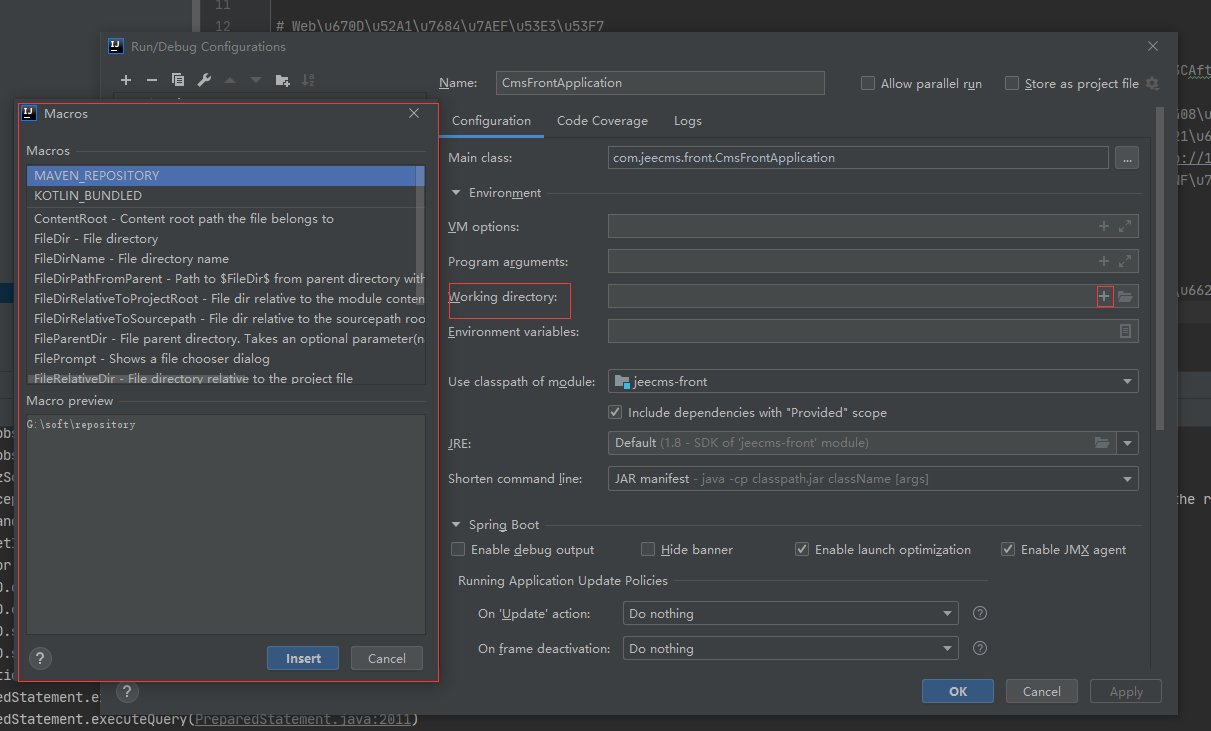
Task: Open Edit Templates wrench icon
Action: (x=204, y=80)
